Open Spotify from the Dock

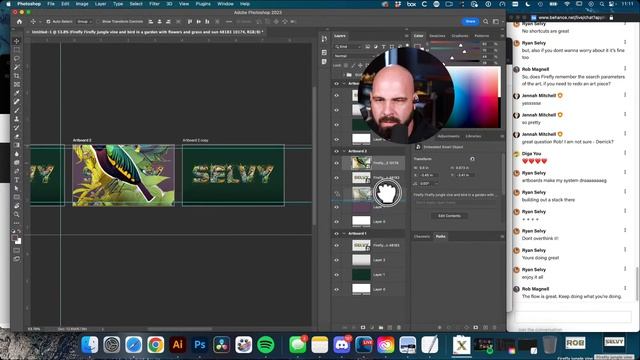coord(266,345)
